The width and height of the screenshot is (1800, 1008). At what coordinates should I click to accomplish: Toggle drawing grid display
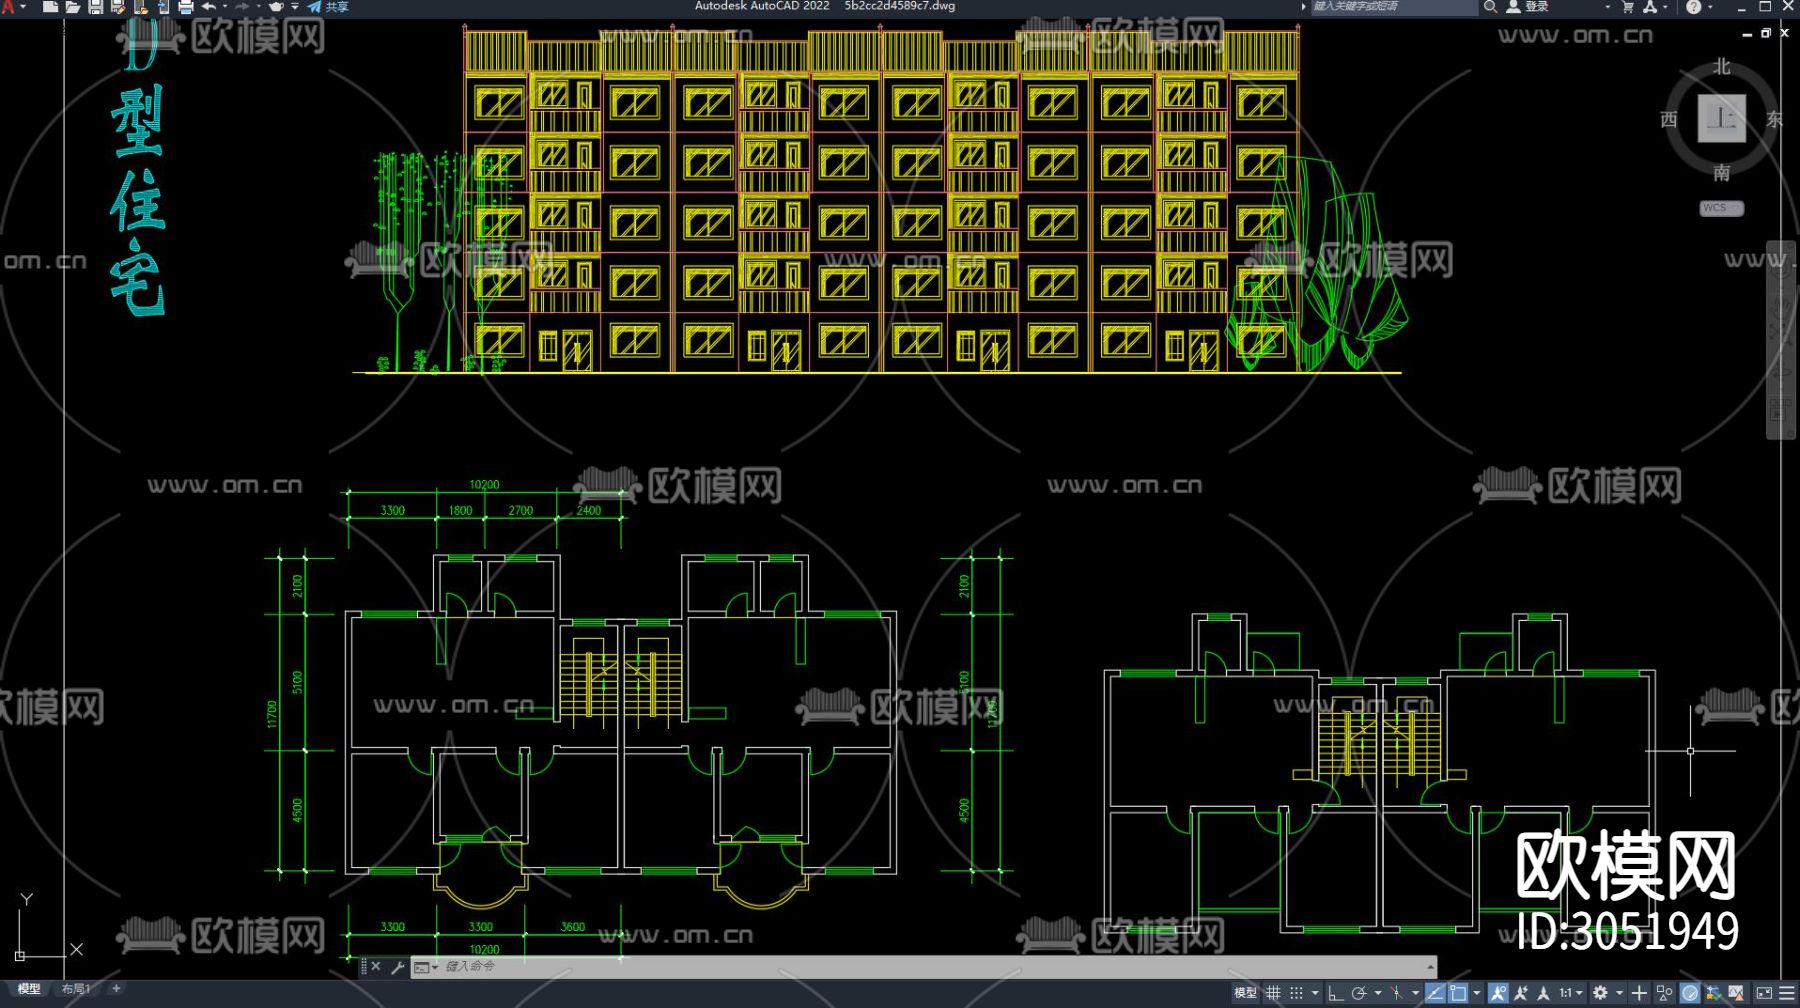click(1273, 993)
